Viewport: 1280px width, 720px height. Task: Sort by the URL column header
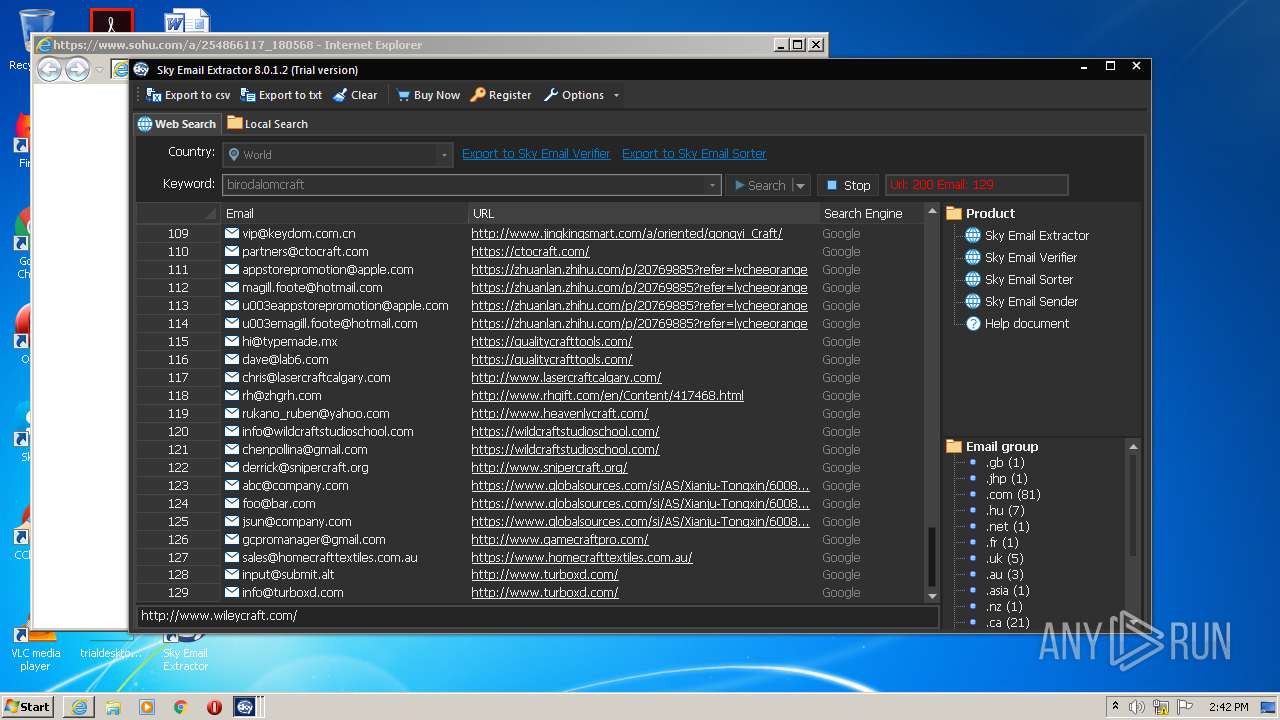pyautogui.click(x=644, y=213)
